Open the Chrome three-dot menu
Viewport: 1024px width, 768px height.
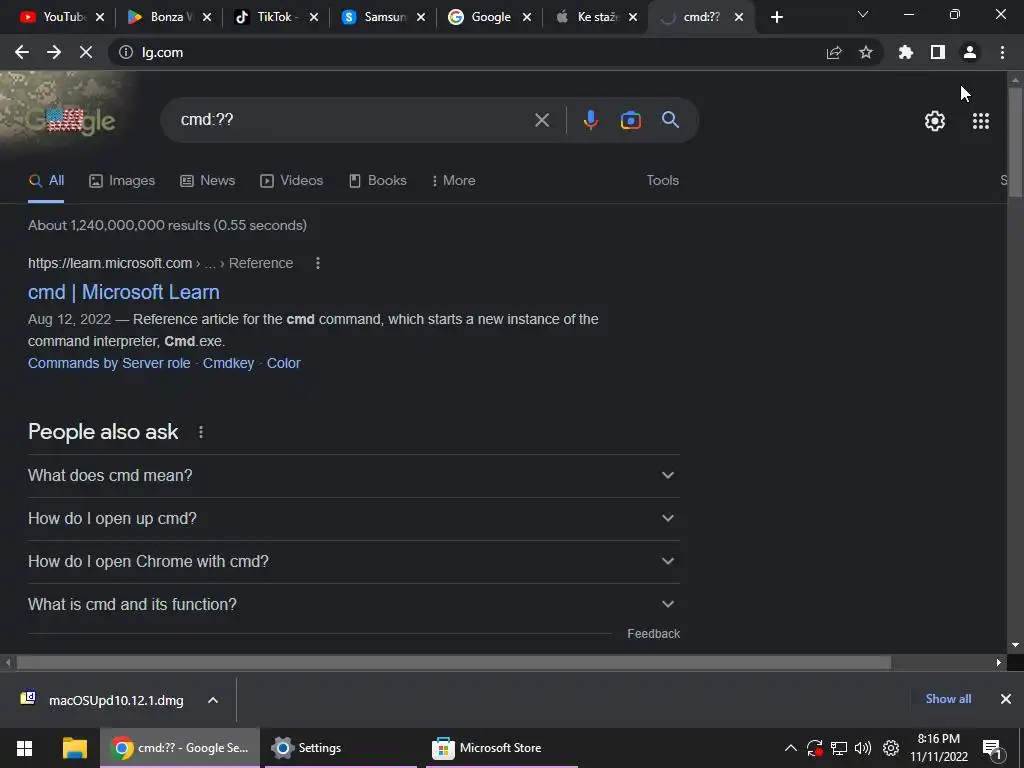click(1002, 52)
